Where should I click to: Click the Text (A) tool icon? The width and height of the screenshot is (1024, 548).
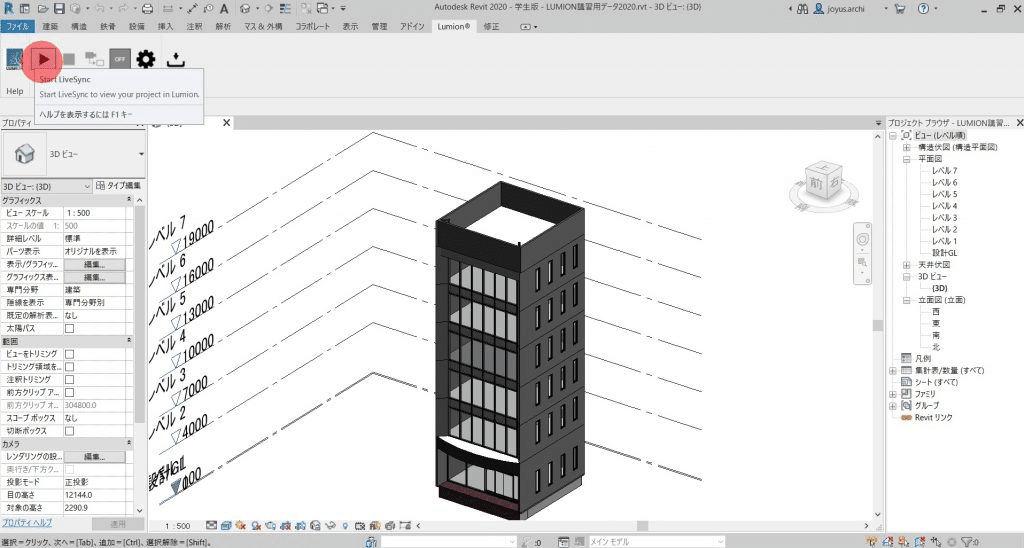coord(225,8)
